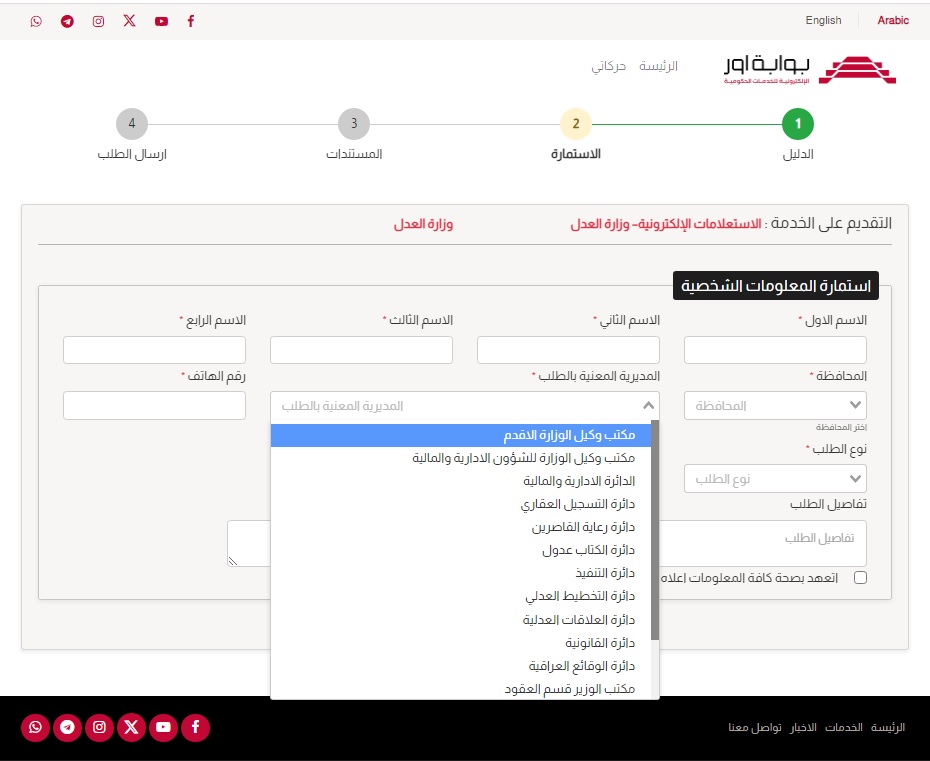Select دائرة القانونية option
Viewport: 930px width, 761px height.
[x=461, y=643]
